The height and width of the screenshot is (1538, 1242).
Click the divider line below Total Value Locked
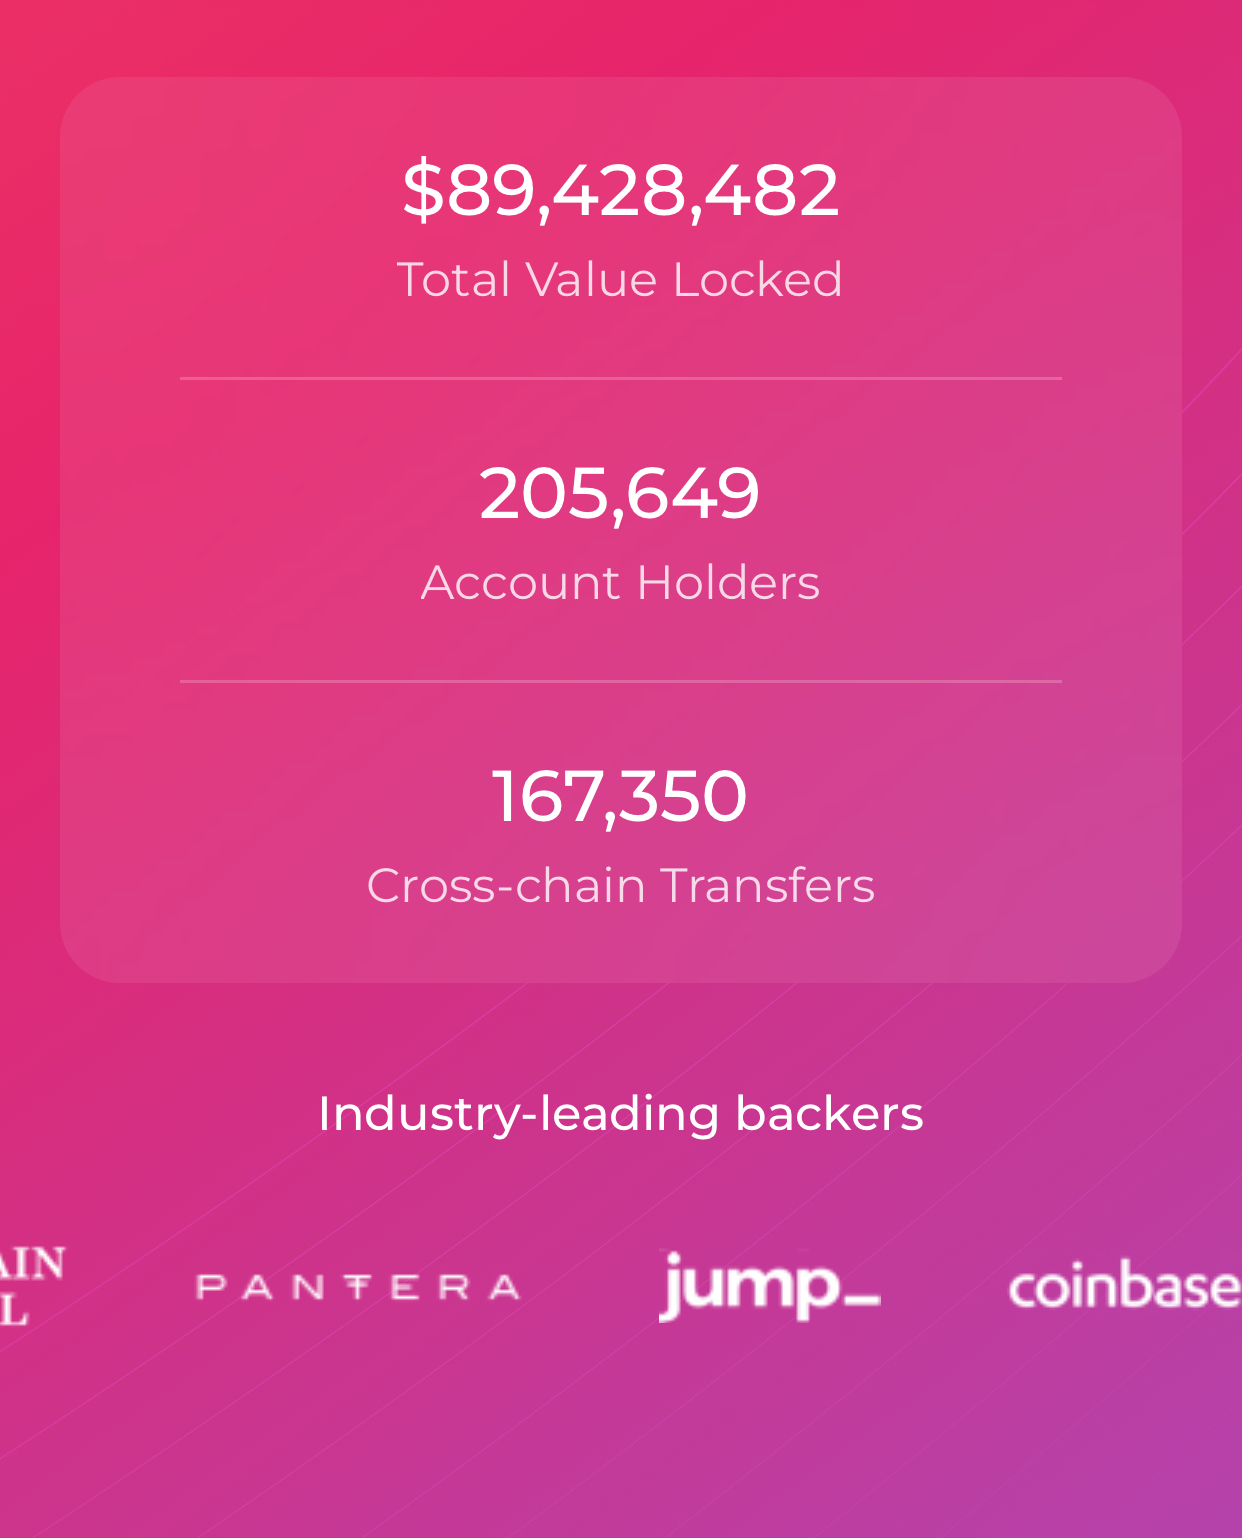click(620, 378)
